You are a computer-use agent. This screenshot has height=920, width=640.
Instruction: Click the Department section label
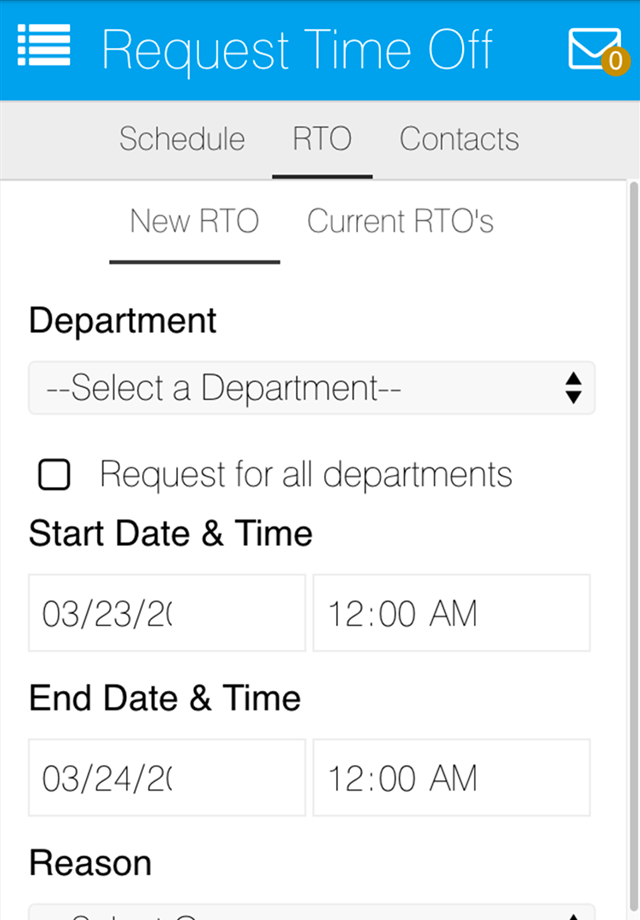point(123,320)
